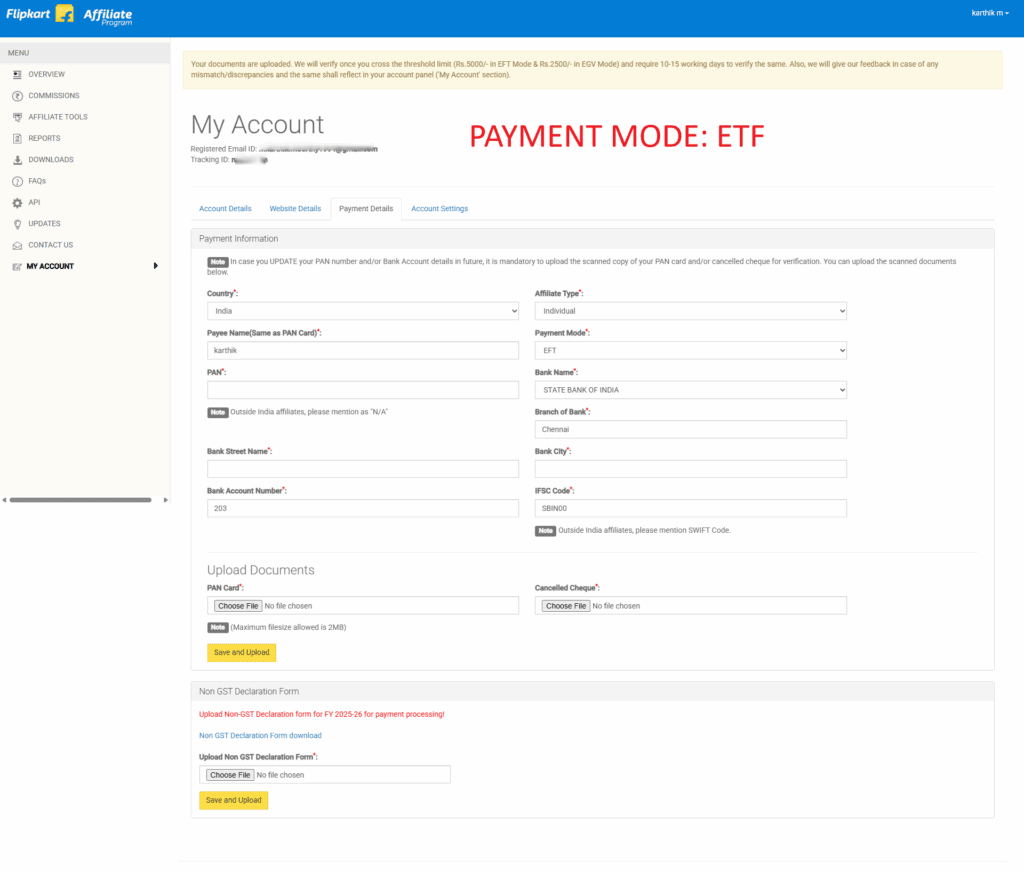1024x872 pixels.
Task: Click the sidebar scroll left arrow
Action: (4, 500)
